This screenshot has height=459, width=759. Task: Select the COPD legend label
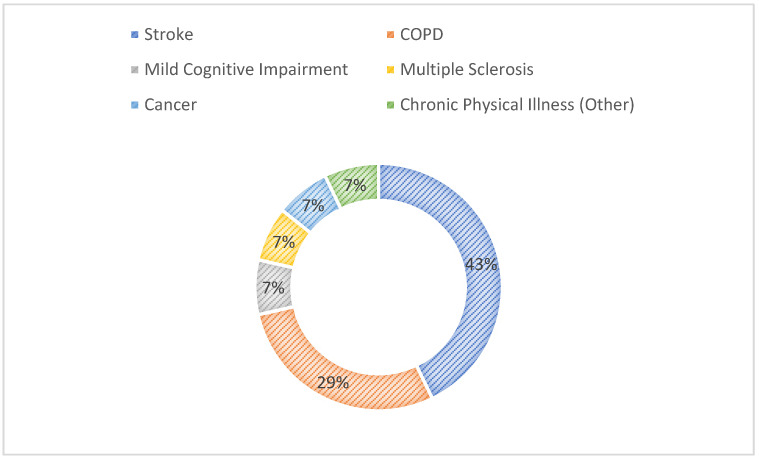(x=422, y=34)
